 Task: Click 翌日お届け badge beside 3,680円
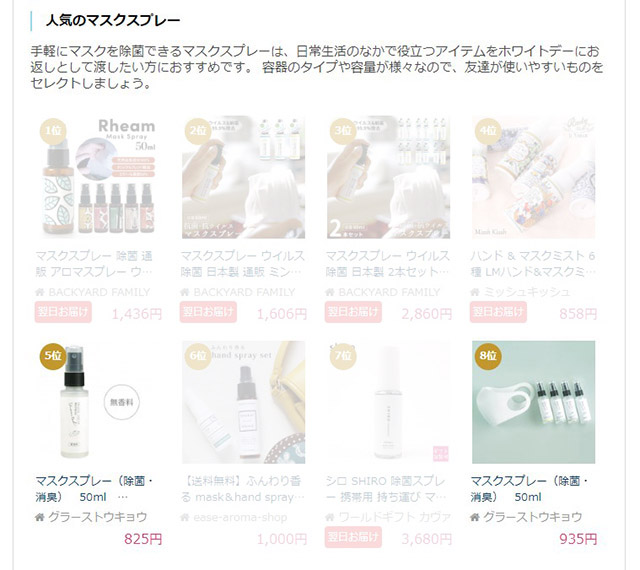tap(353, 537)
